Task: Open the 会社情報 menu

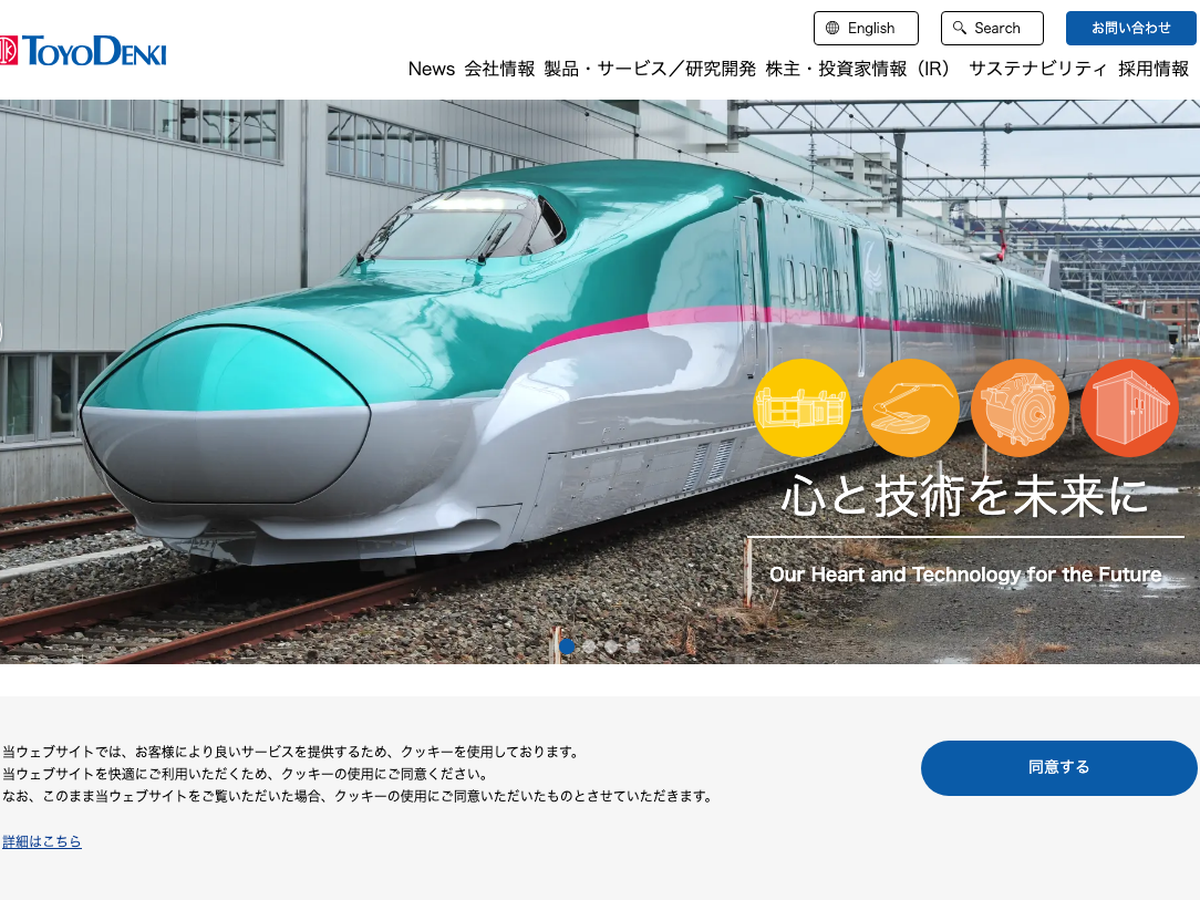Action: pyautogui.click(x=499, y=69)
